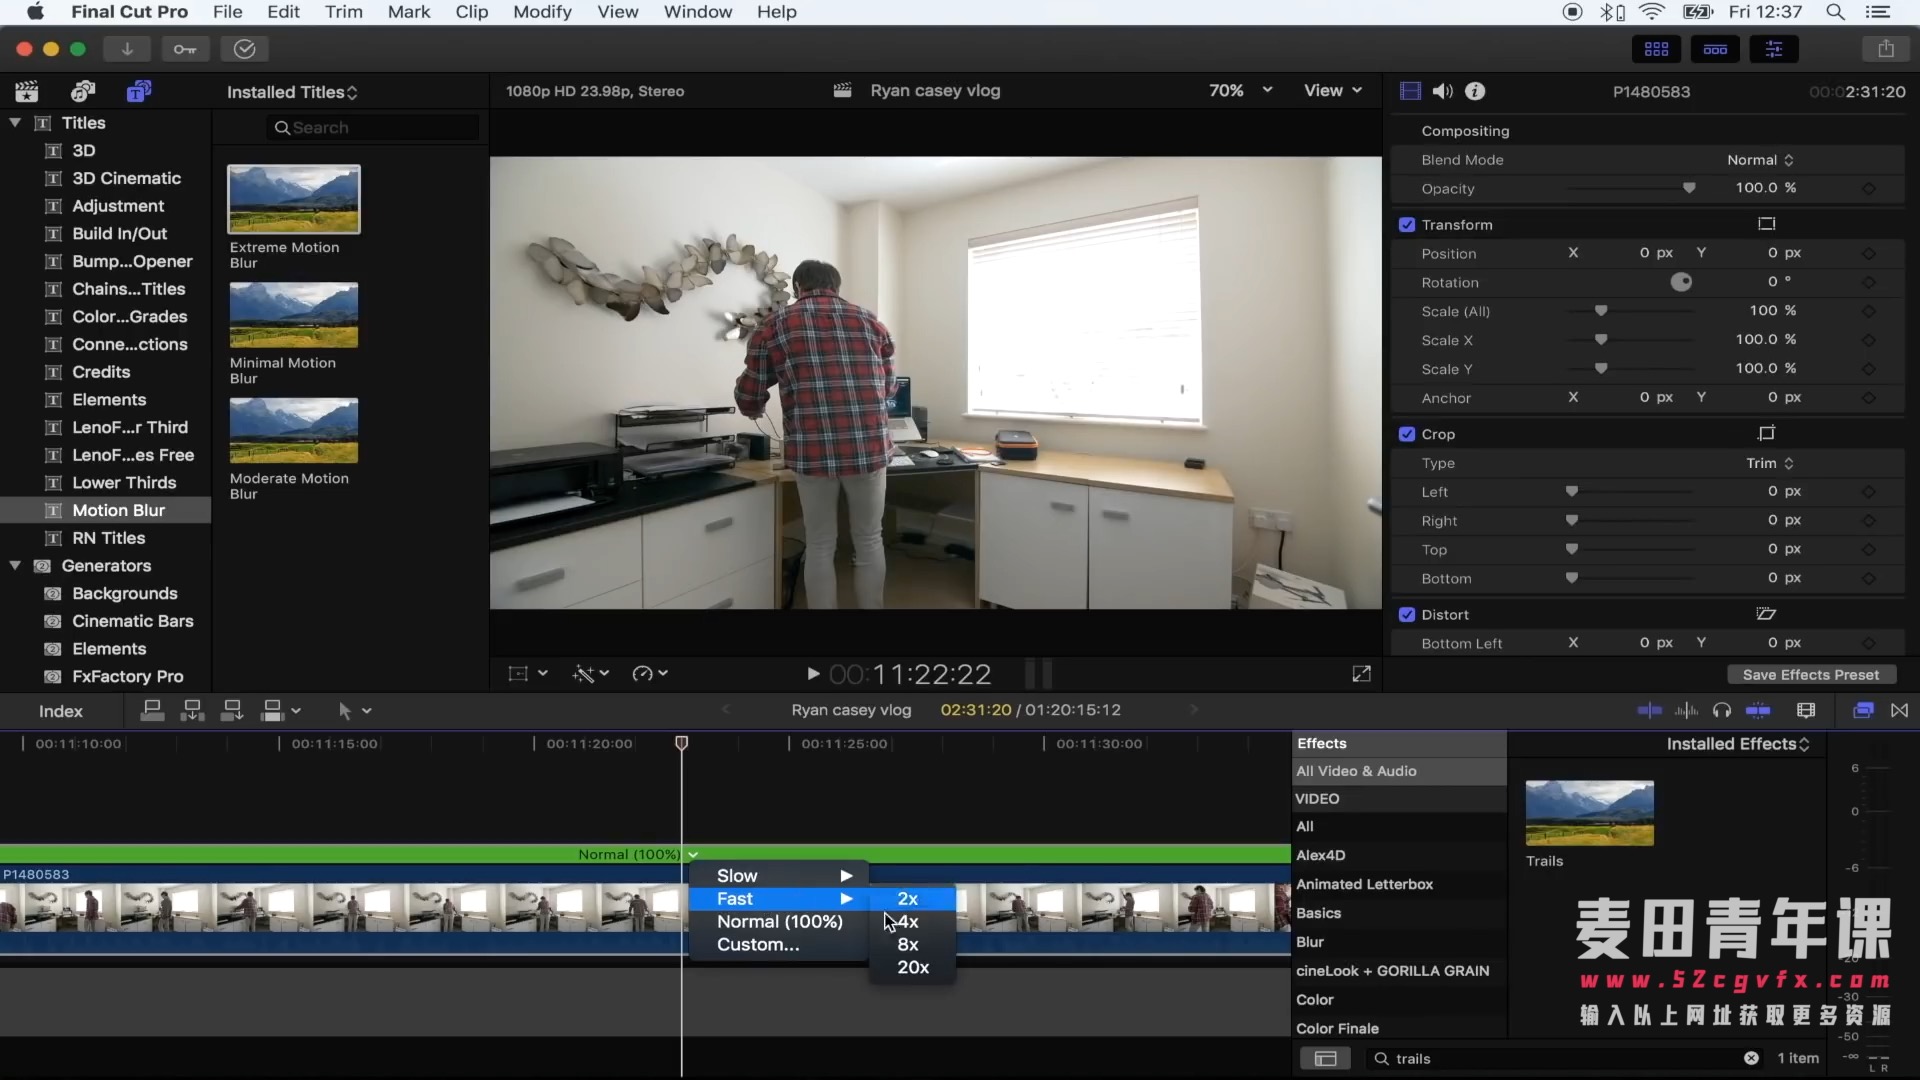Open the Transform tool dropdown below the viewer
1920x1080 pixels.
pyautogui.click(x=528, y=674)
